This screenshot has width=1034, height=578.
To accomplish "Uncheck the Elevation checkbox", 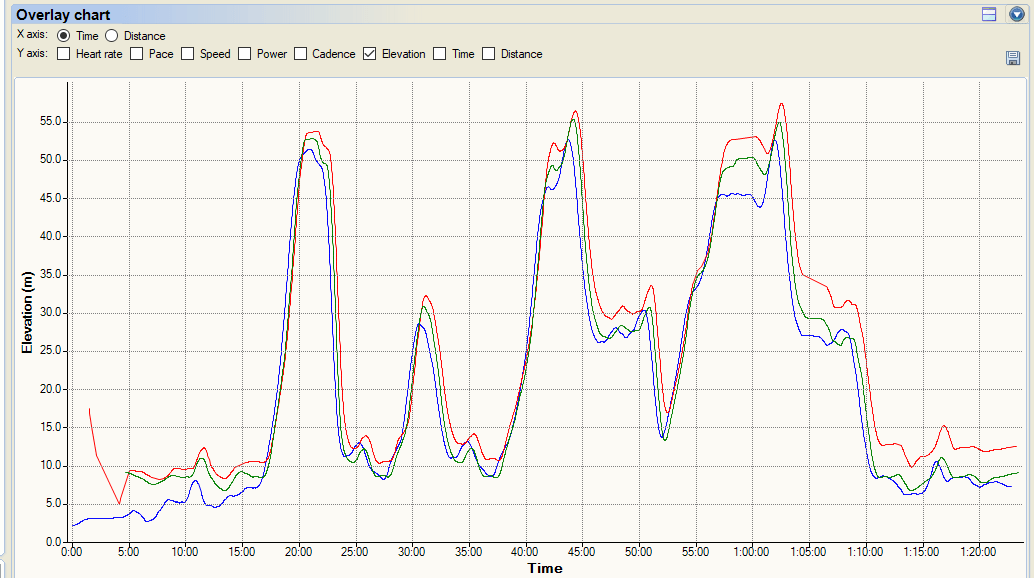I will click(x=369, y=54).
